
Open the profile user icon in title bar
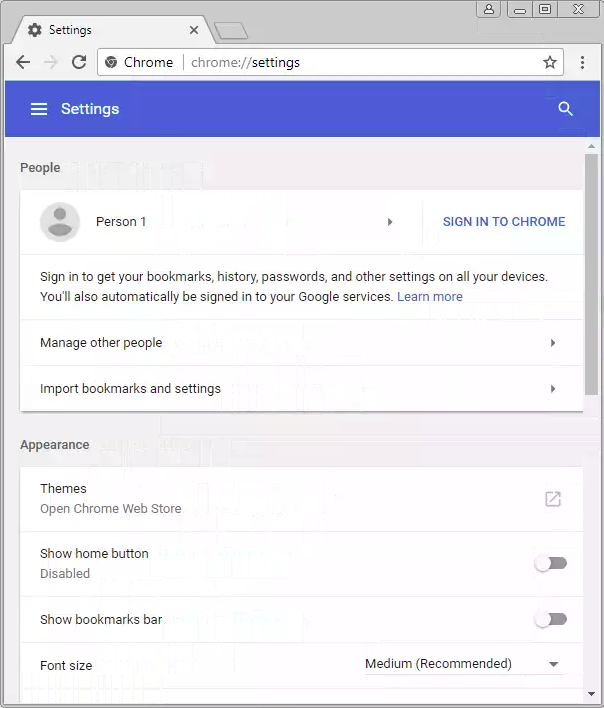tap(488, 9)
